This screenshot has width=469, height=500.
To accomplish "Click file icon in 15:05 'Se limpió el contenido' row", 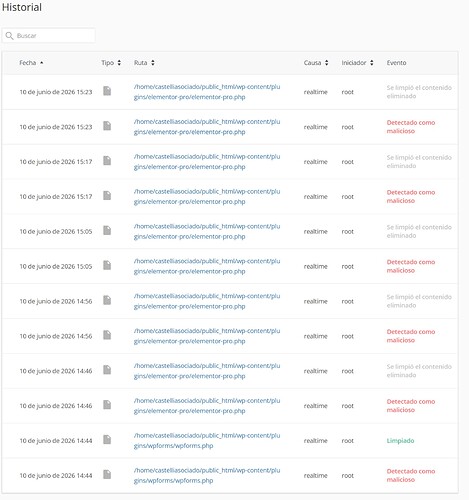I will [107, 230].
